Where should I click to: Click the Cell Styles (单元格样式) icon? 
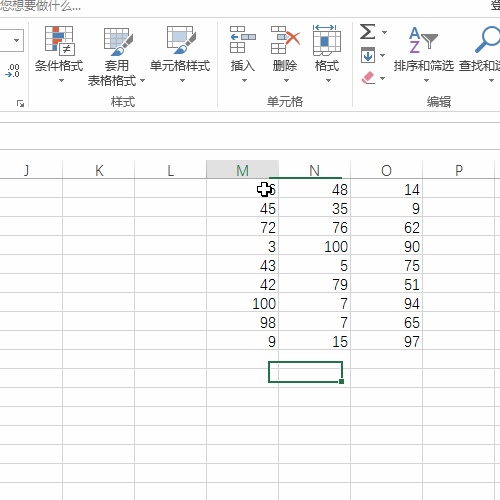coord(181,40)
